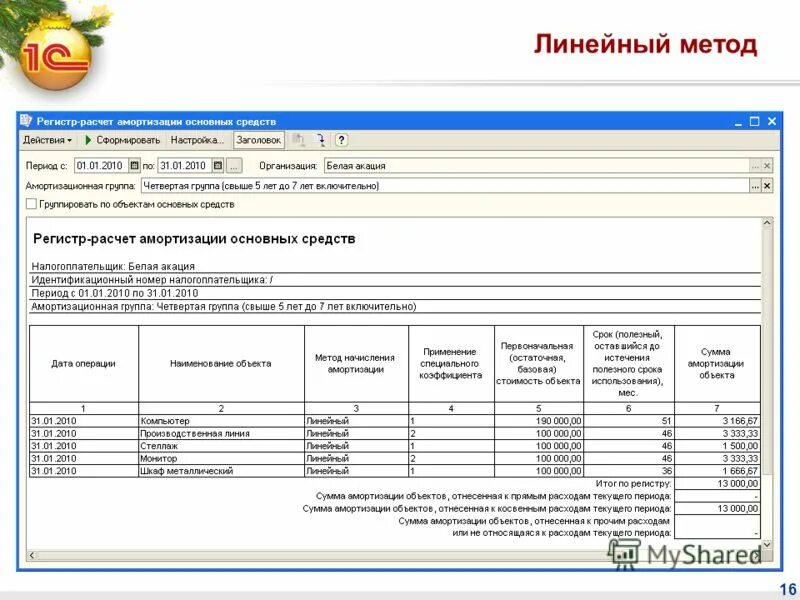The image size is (800, 600).
Task: Click the report vertical scrollbar down arrow
Action: (x=767, y=544)
